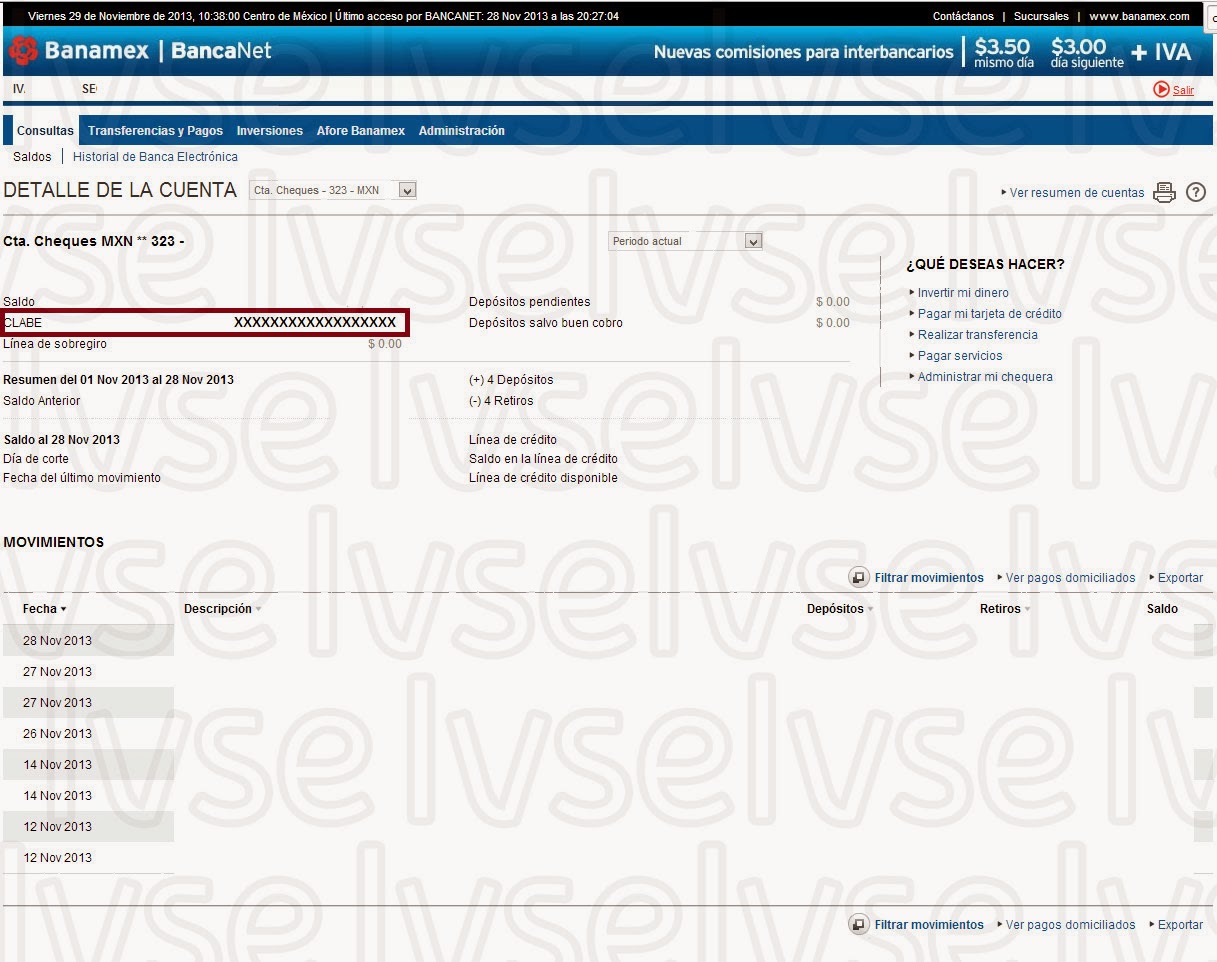The height and width of the screenshot is (962, 1217).
Task: Open the account selector dropdown
Action: (x=333, y=190)
